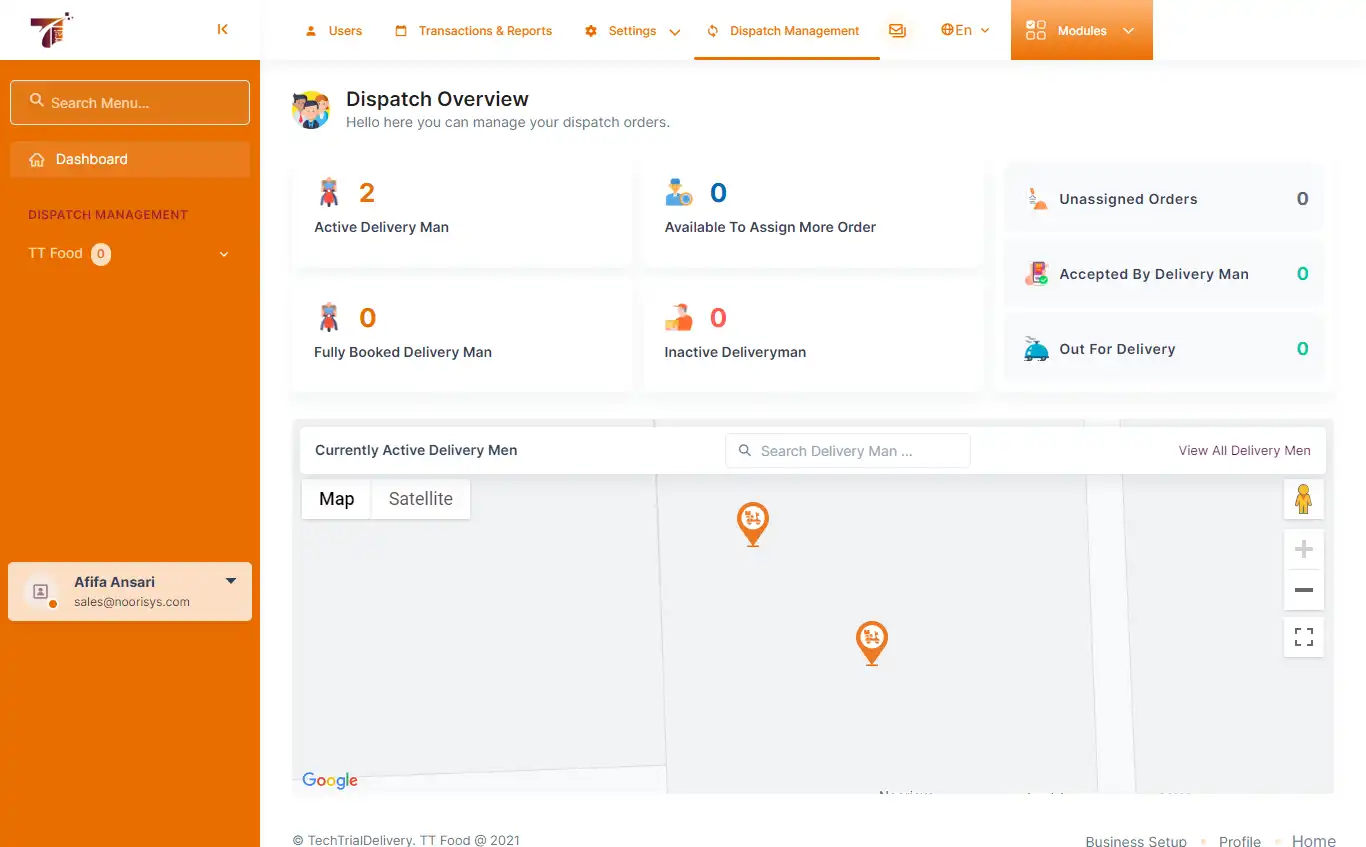The height and width of the screenshot is (847, 1366).
Task: Select the TT Food company logo
Action: [50, 29]
